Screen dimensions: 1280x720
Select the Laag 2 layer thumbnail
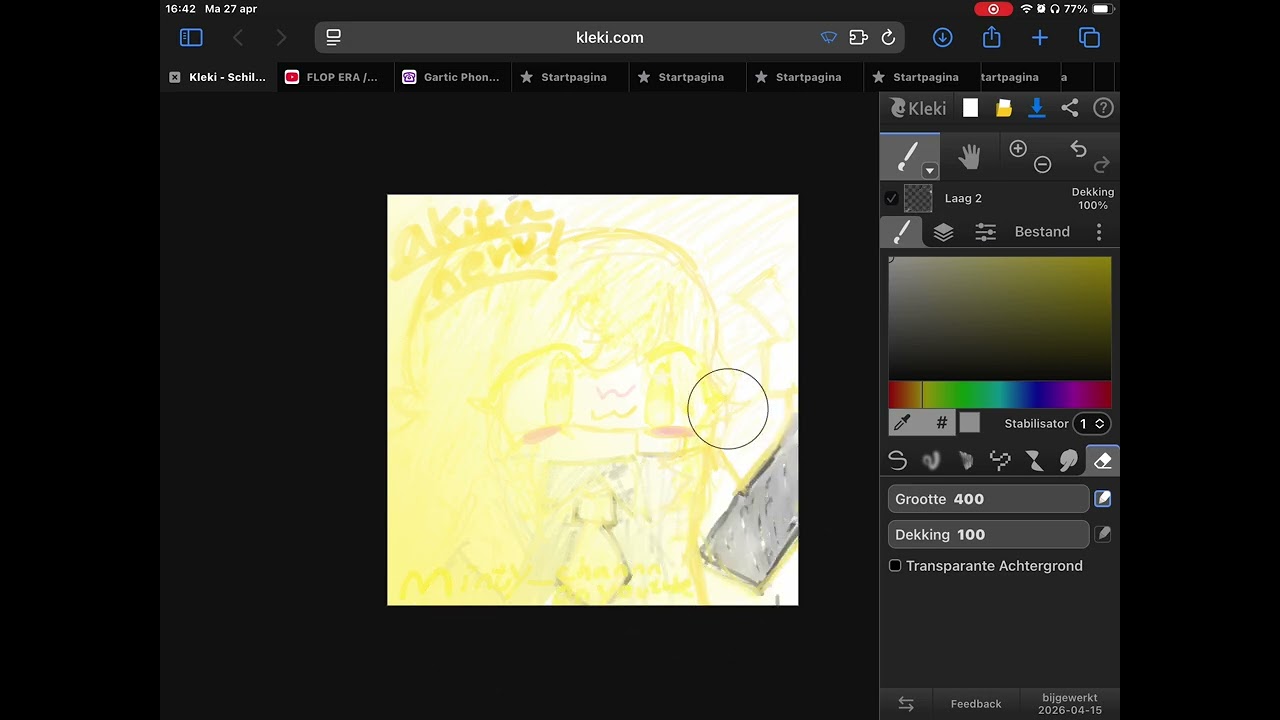(918, 198)
